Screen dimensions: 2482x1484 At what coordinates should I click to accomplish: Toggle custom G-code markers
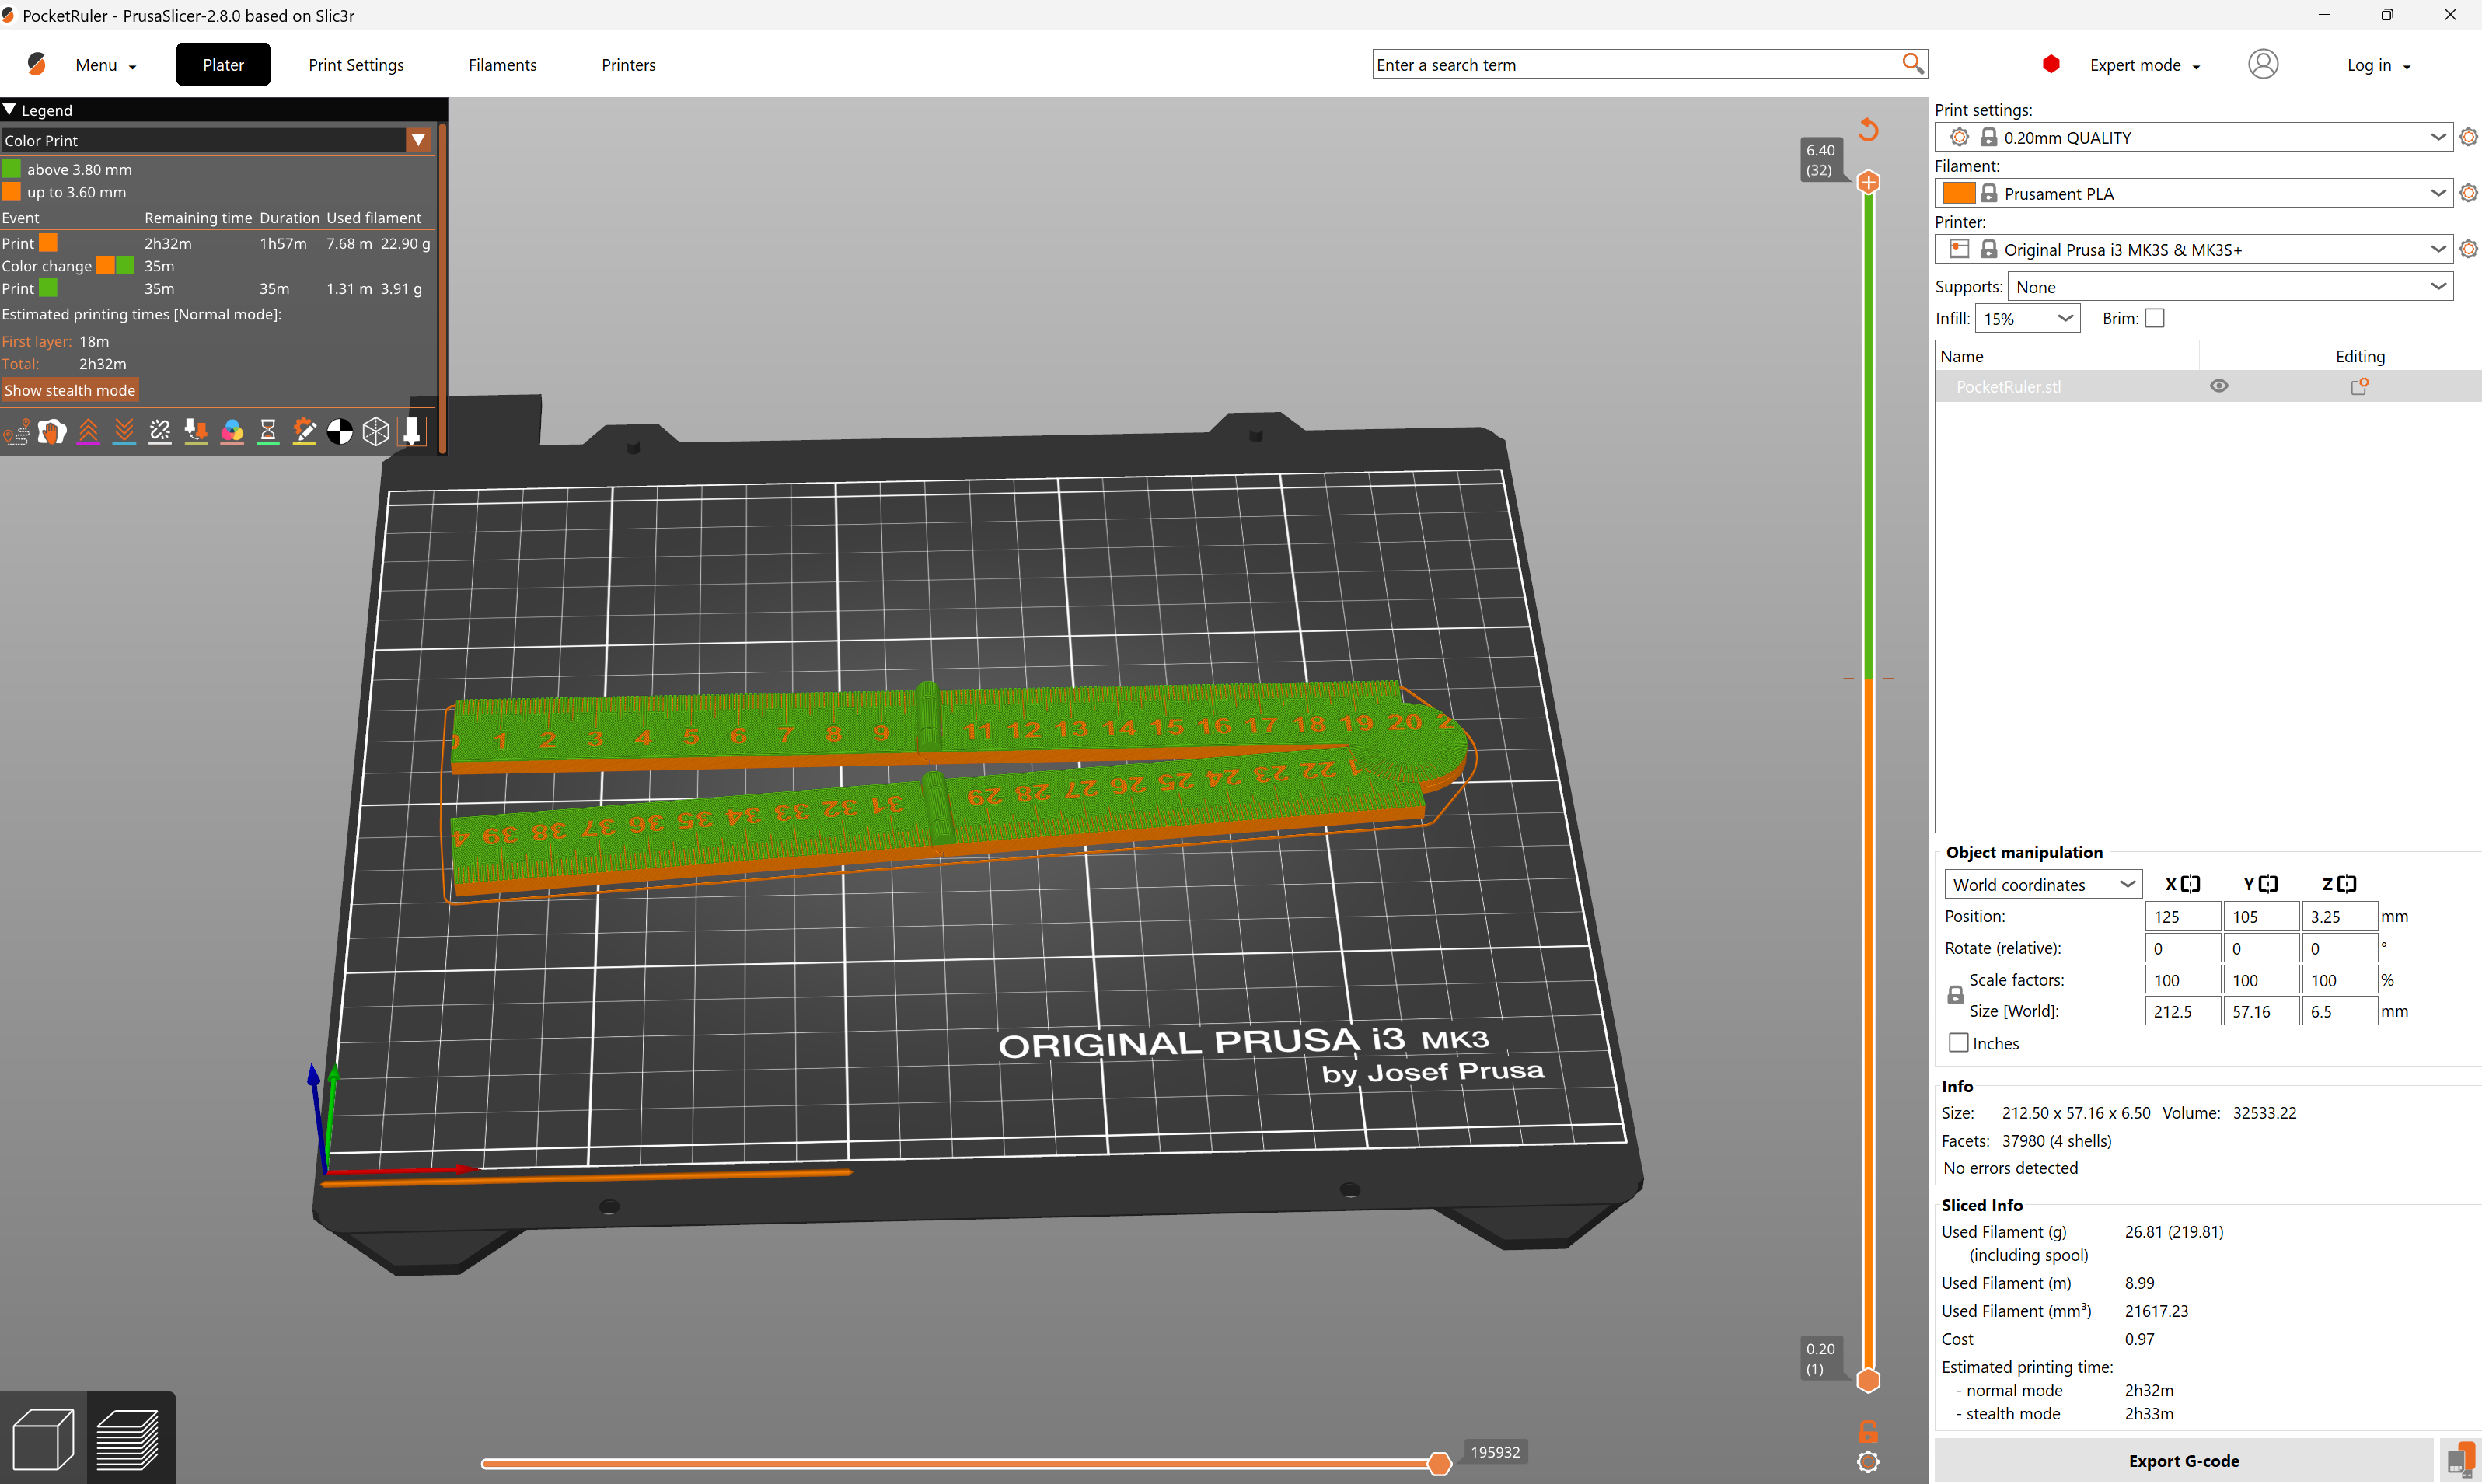point(304,431)
